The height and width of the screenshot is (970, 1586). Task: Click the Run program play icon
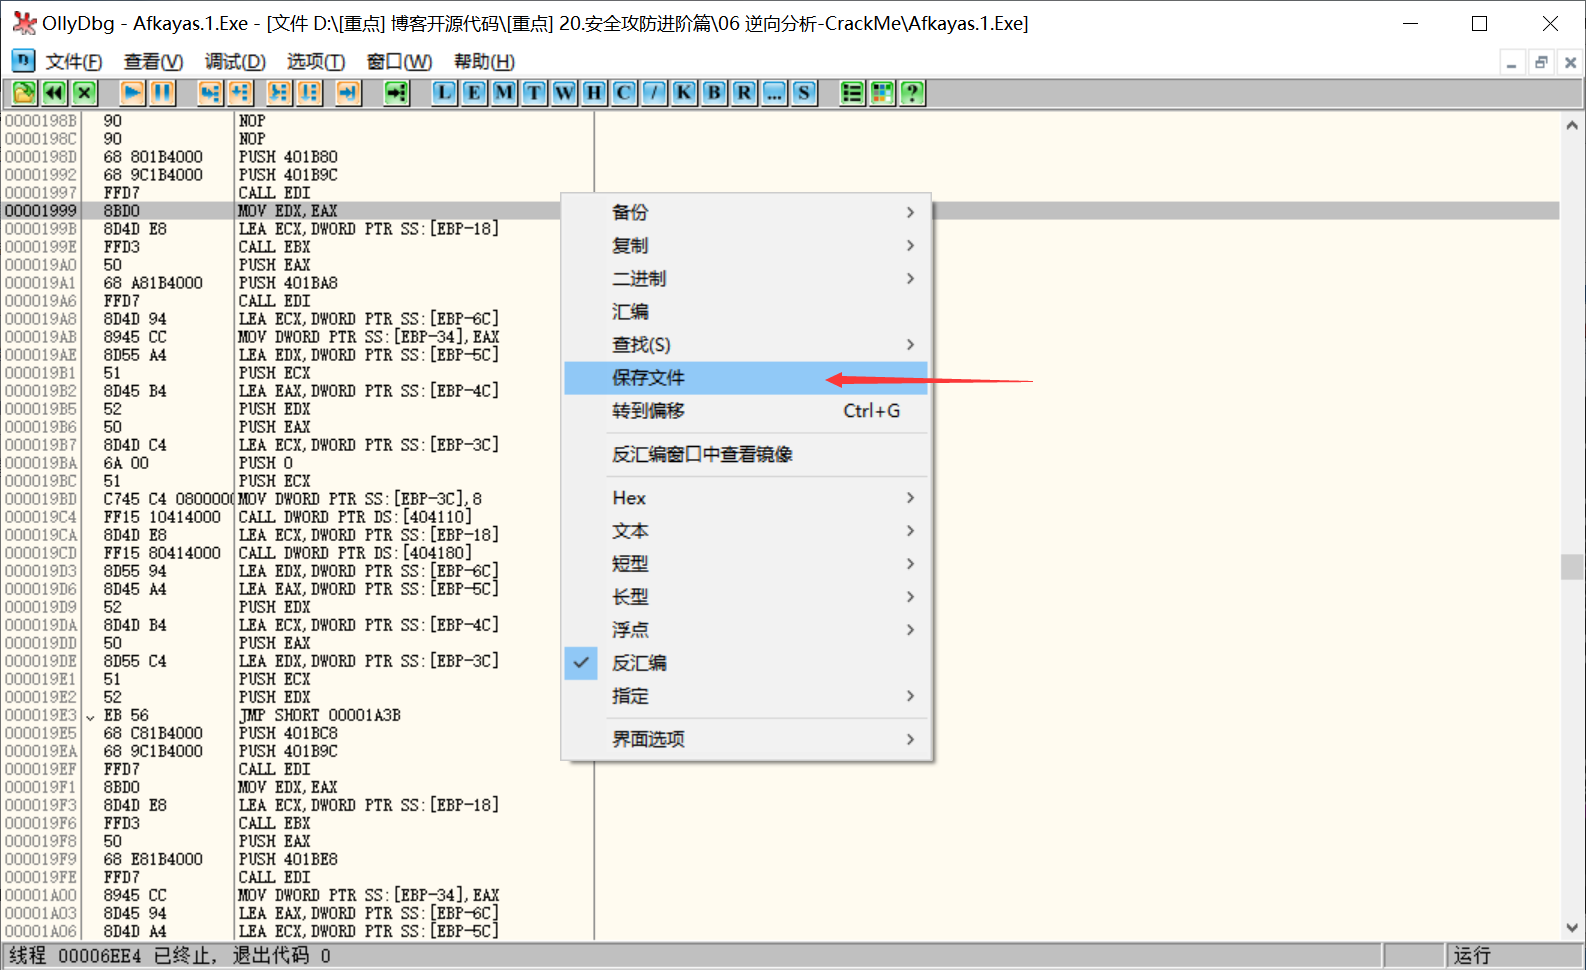click(132, 93)
